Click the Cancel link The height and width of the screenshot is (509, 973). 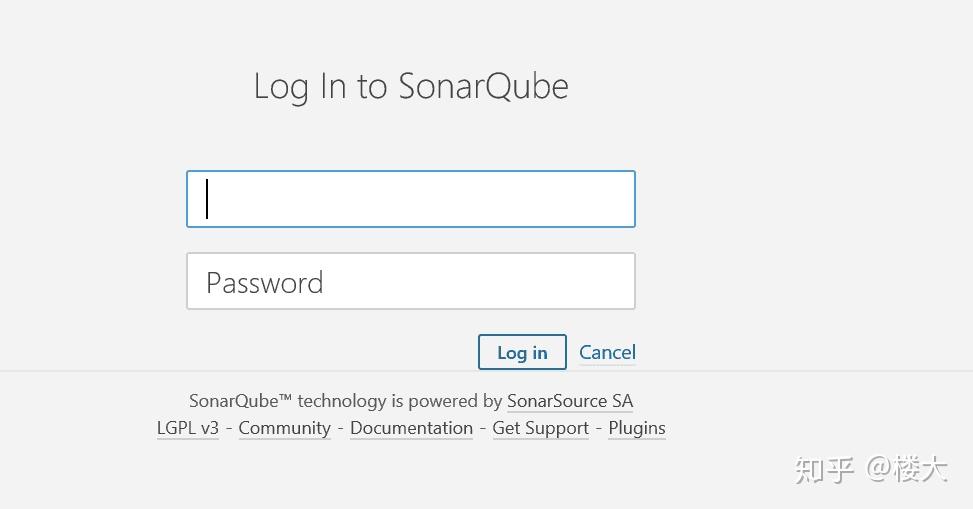coord(607,352)
